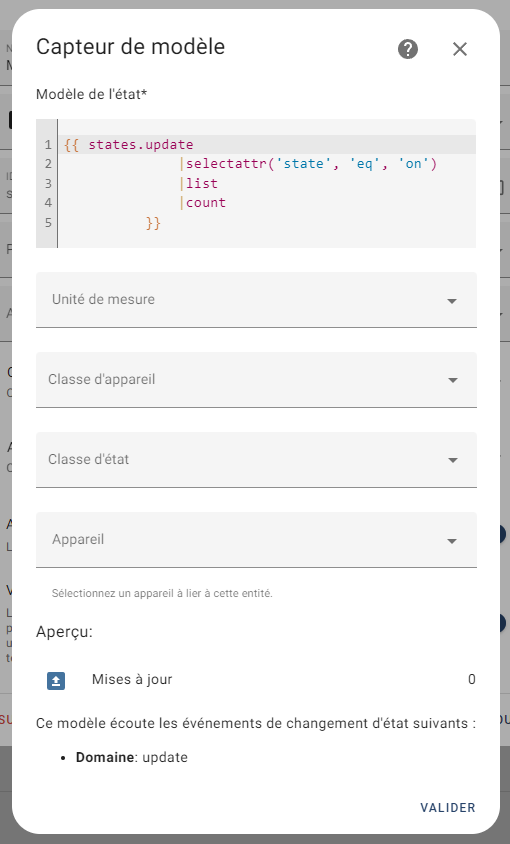The width and height of the screenshot is (510, 844).
Task: Toggle the lower switch peeking behind dialog
Action: pos(501,623)
